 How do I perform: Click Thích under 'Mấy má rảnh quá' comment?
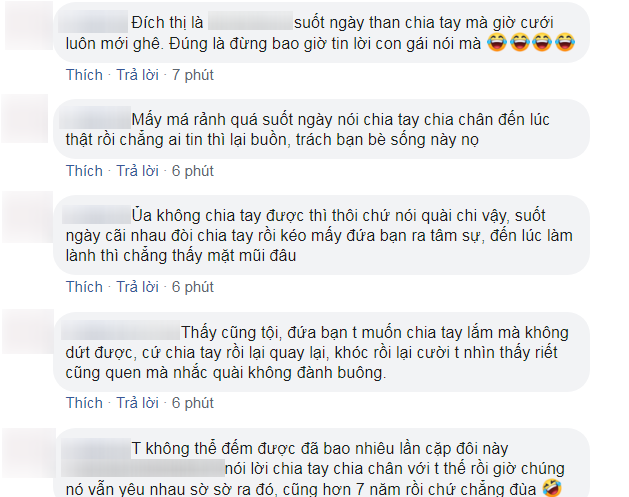tap(84, 171)
